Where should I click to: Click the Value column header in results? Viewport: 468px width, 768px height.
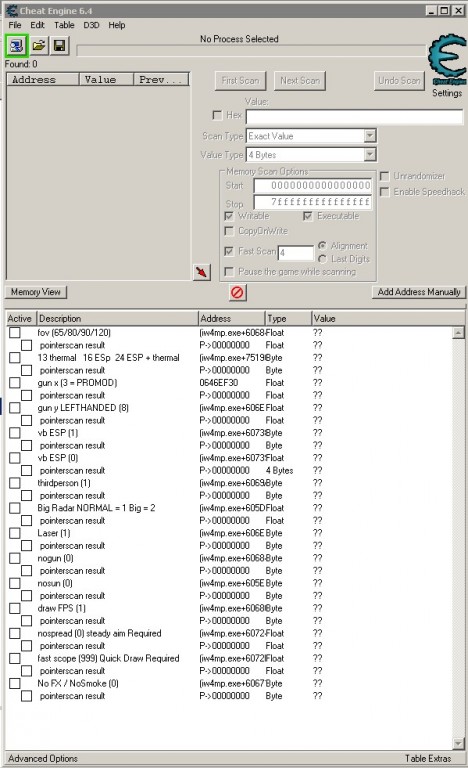point(106,79)
